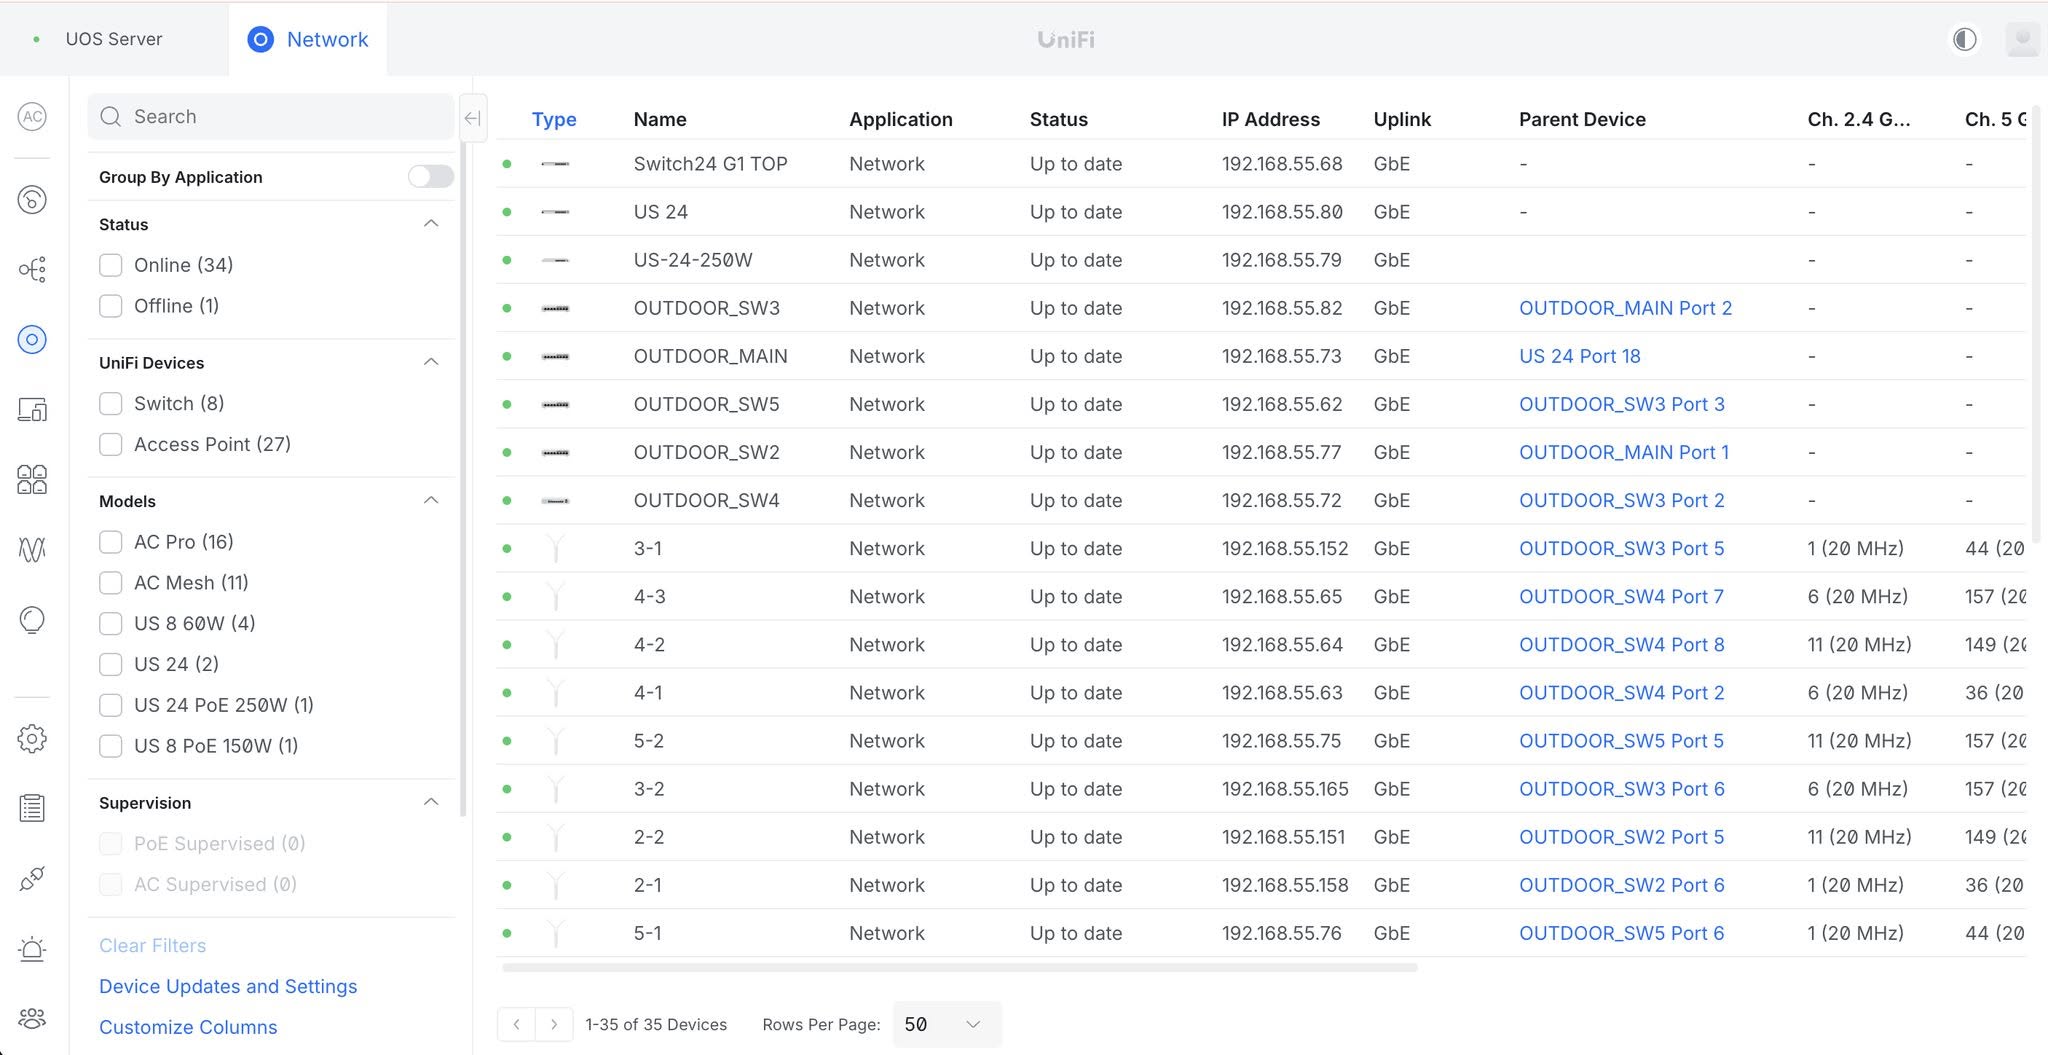Sort by the Name column header
2048x1055 pixels.
point(660,119)
